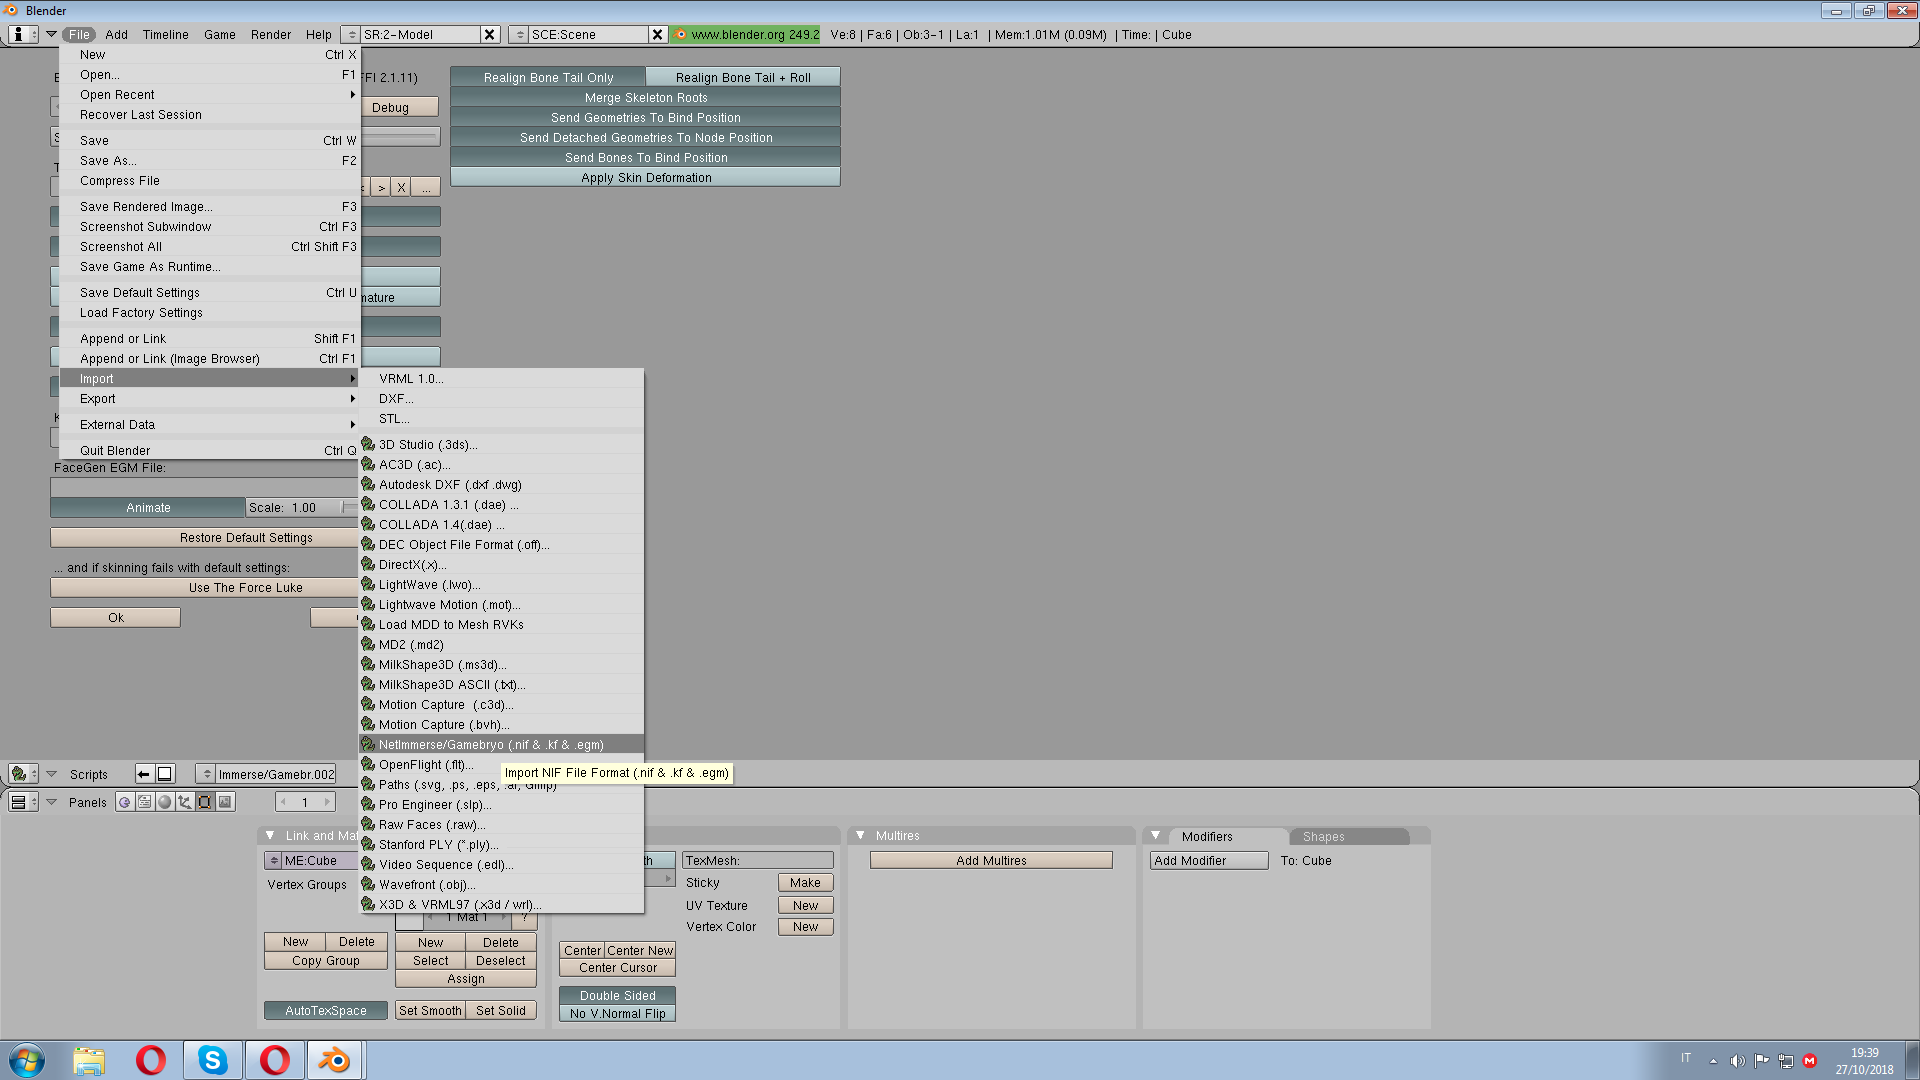
Task: Open the Shading sphere panel context
Action: point(165,802)
